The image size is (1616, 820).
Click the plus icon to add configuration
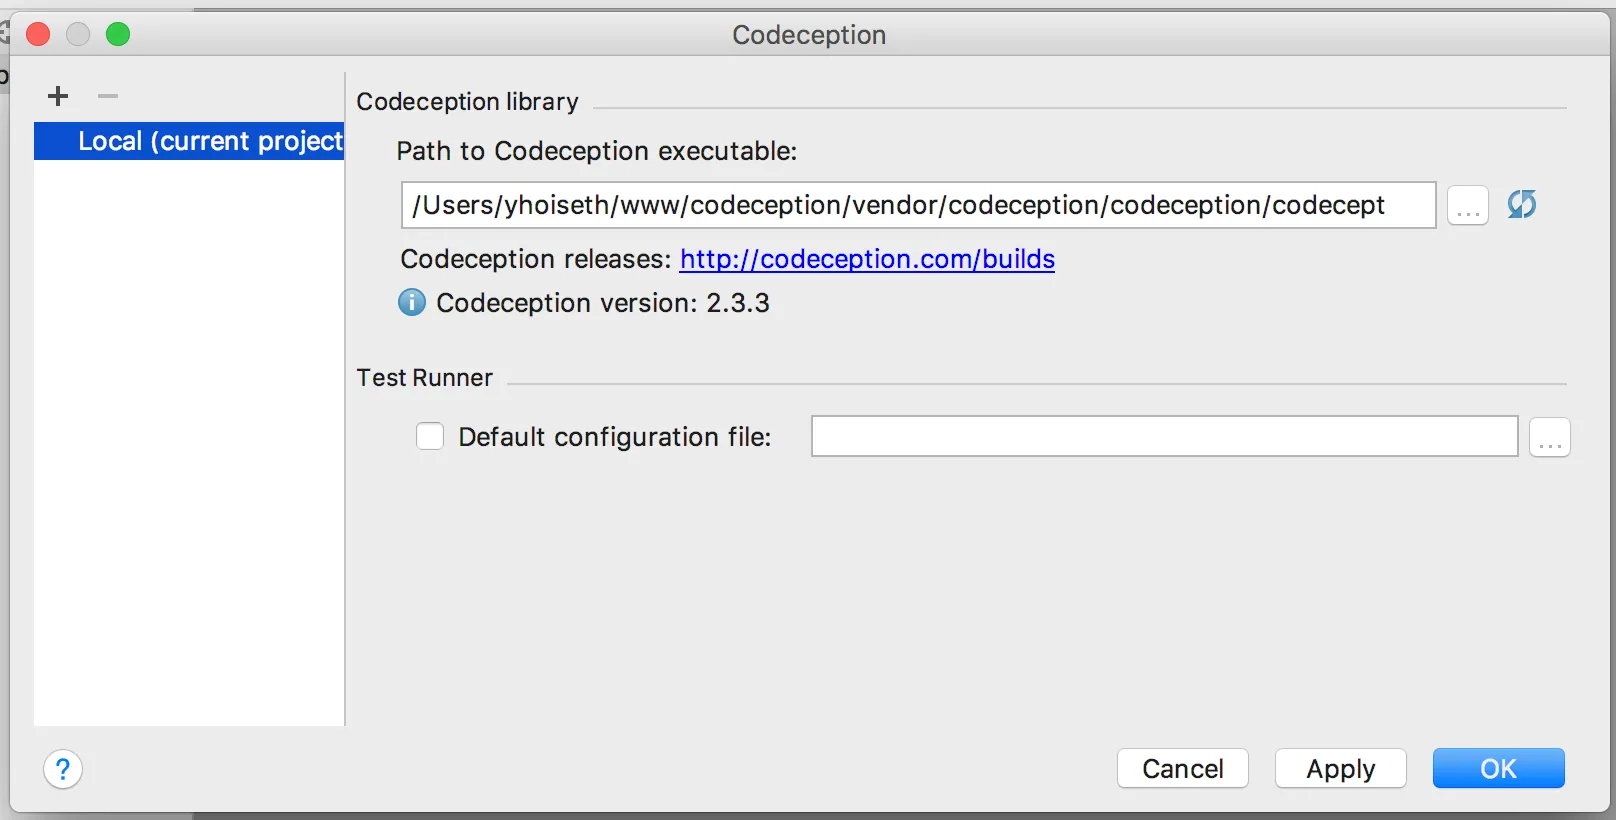(58, 96)
